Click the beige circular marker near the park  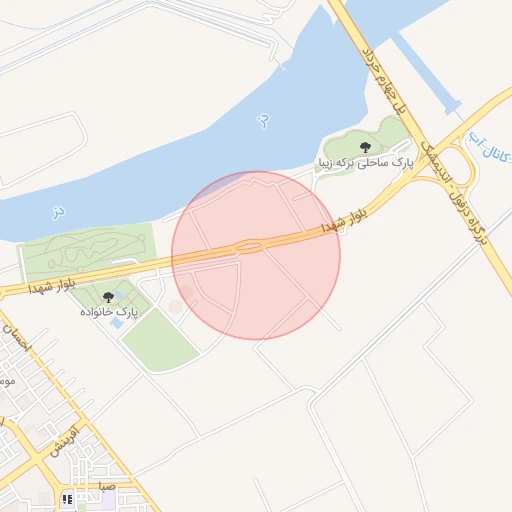pos(175,307)
